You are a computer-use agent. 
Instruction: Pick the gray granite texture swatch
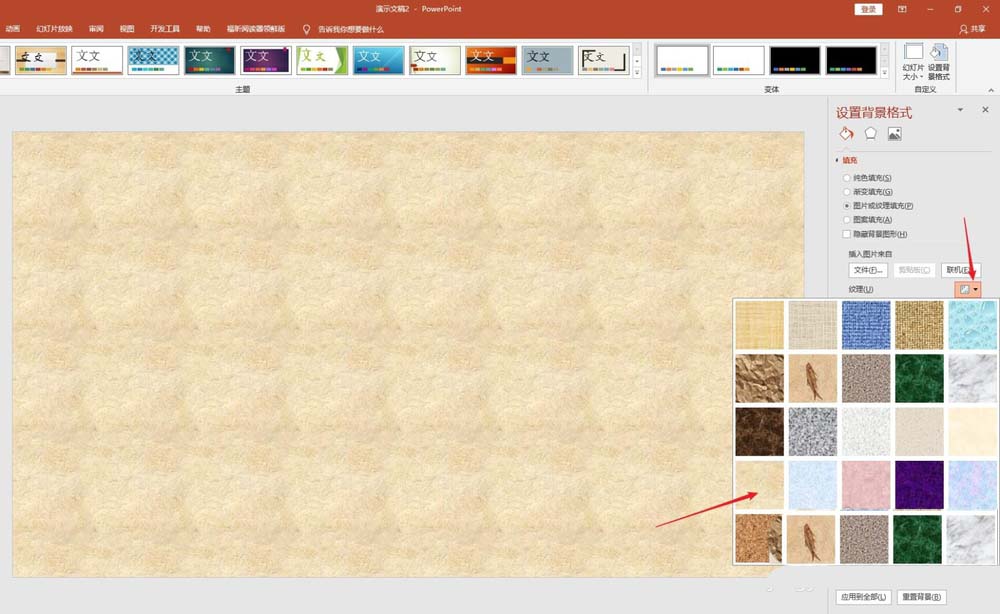pyautogui.click(x=812, y=432)
